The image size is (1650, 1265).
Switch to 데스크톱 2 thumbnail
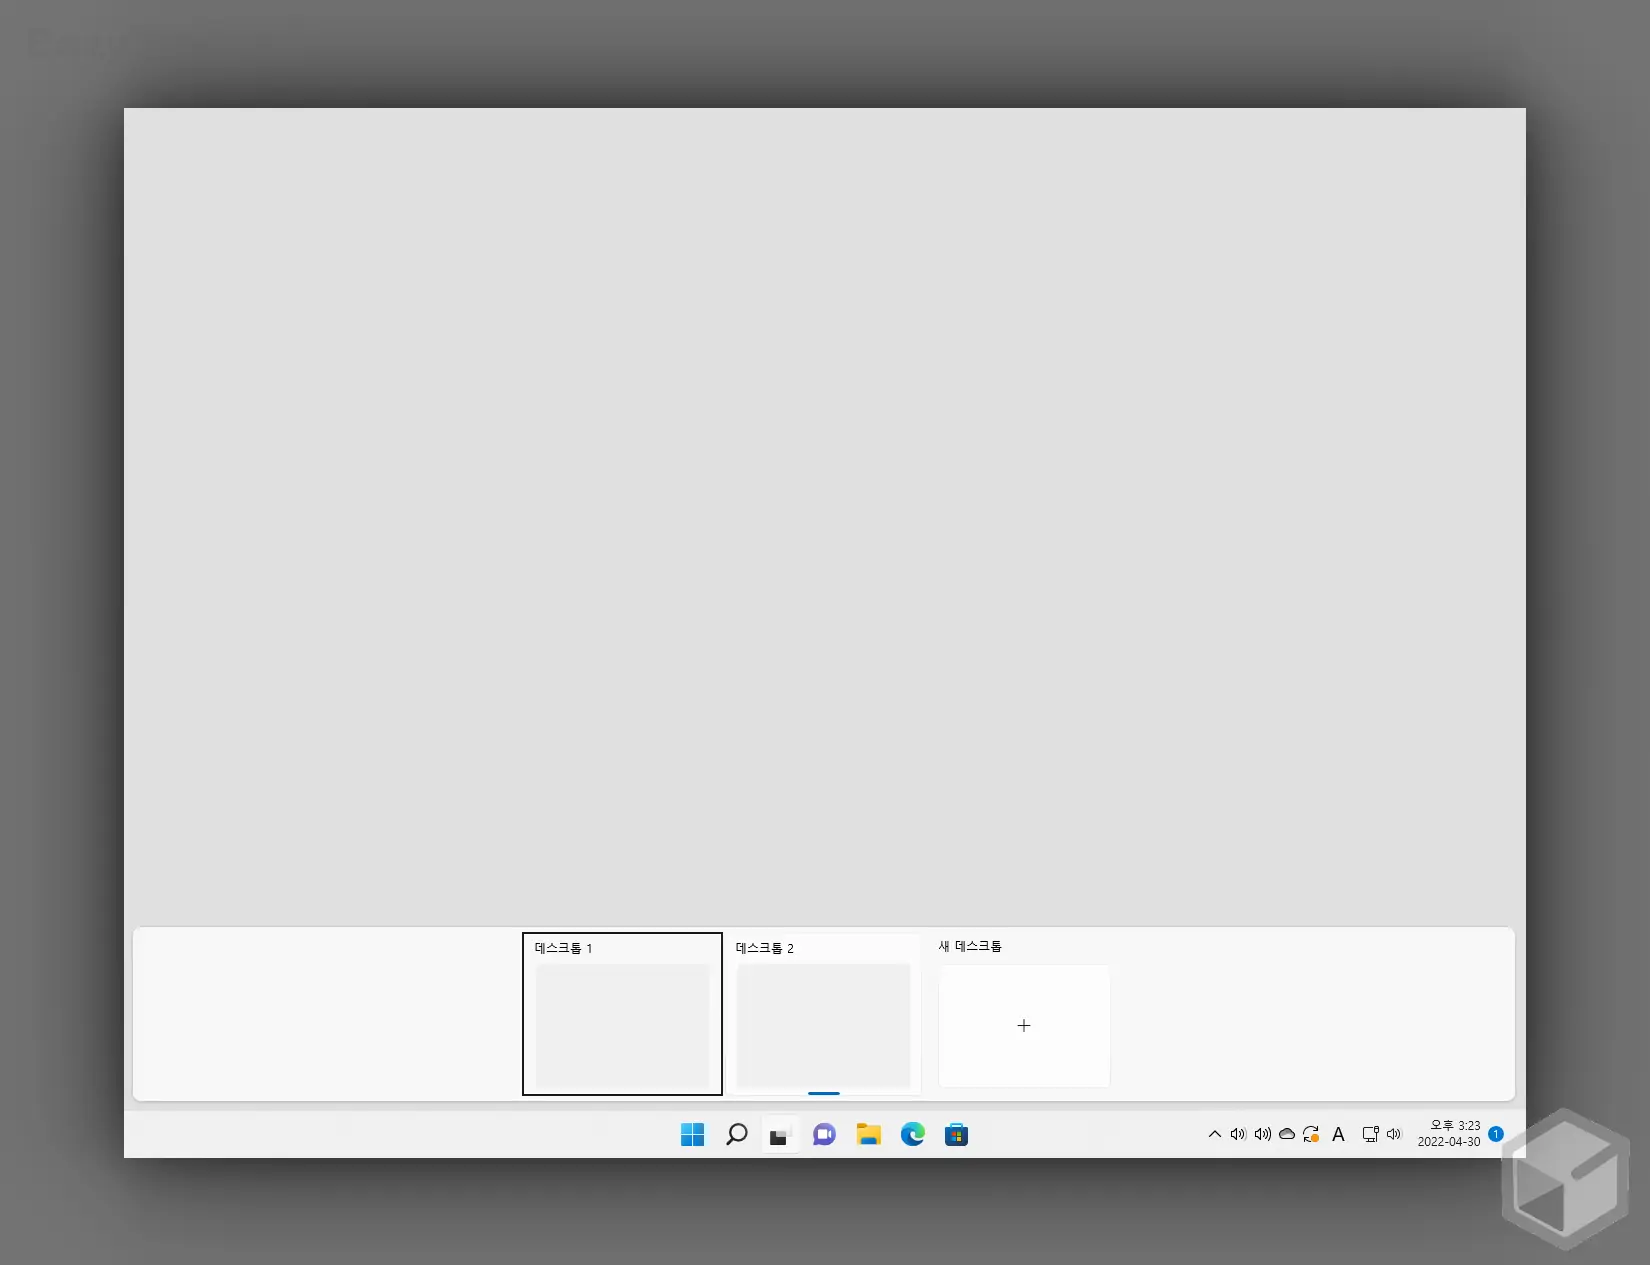tap(823, 1025)
